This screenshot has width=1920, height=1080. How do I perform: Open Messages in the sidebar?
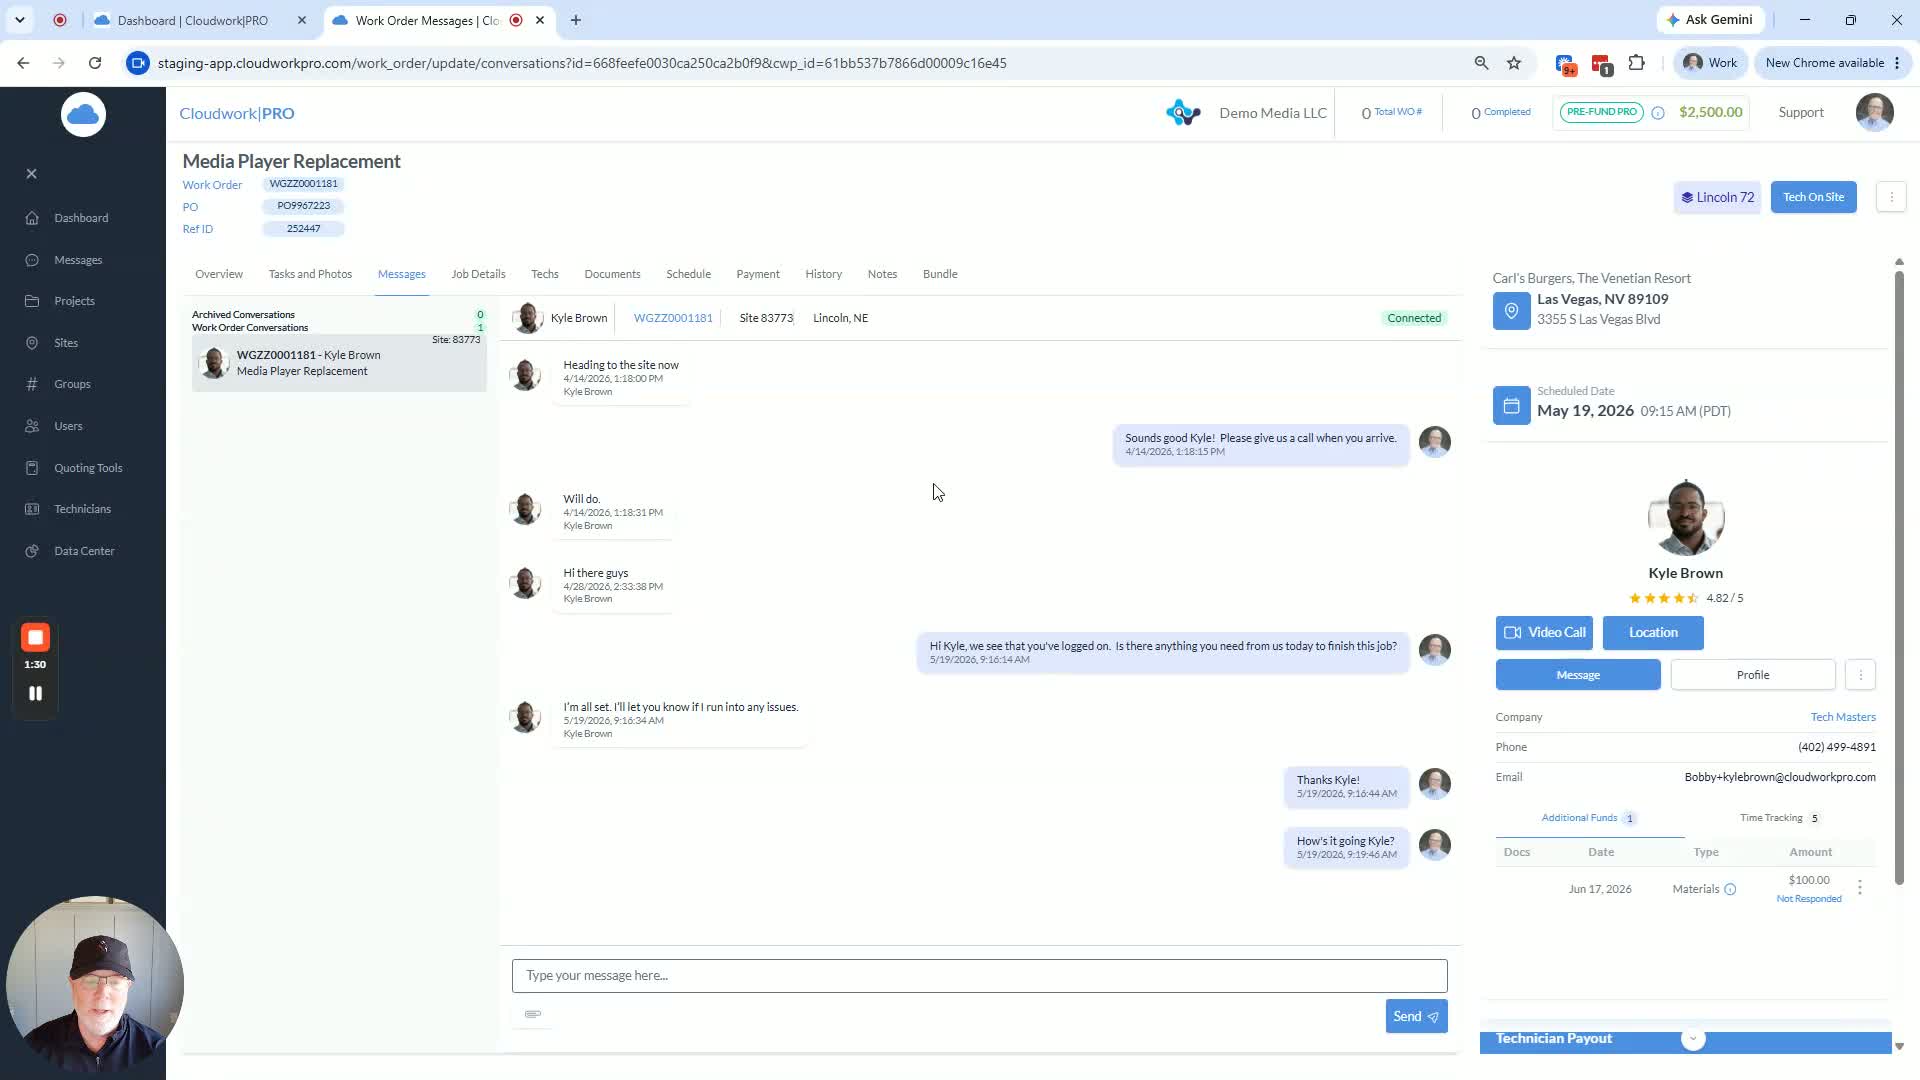[x=78, y=260]
